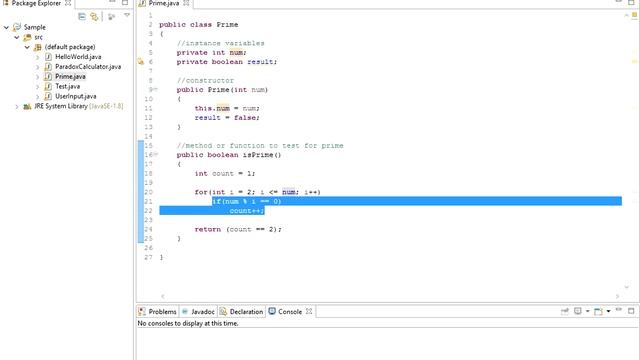
Task: Expand Test.java tree arrow
Action: (x=38, y=87)
